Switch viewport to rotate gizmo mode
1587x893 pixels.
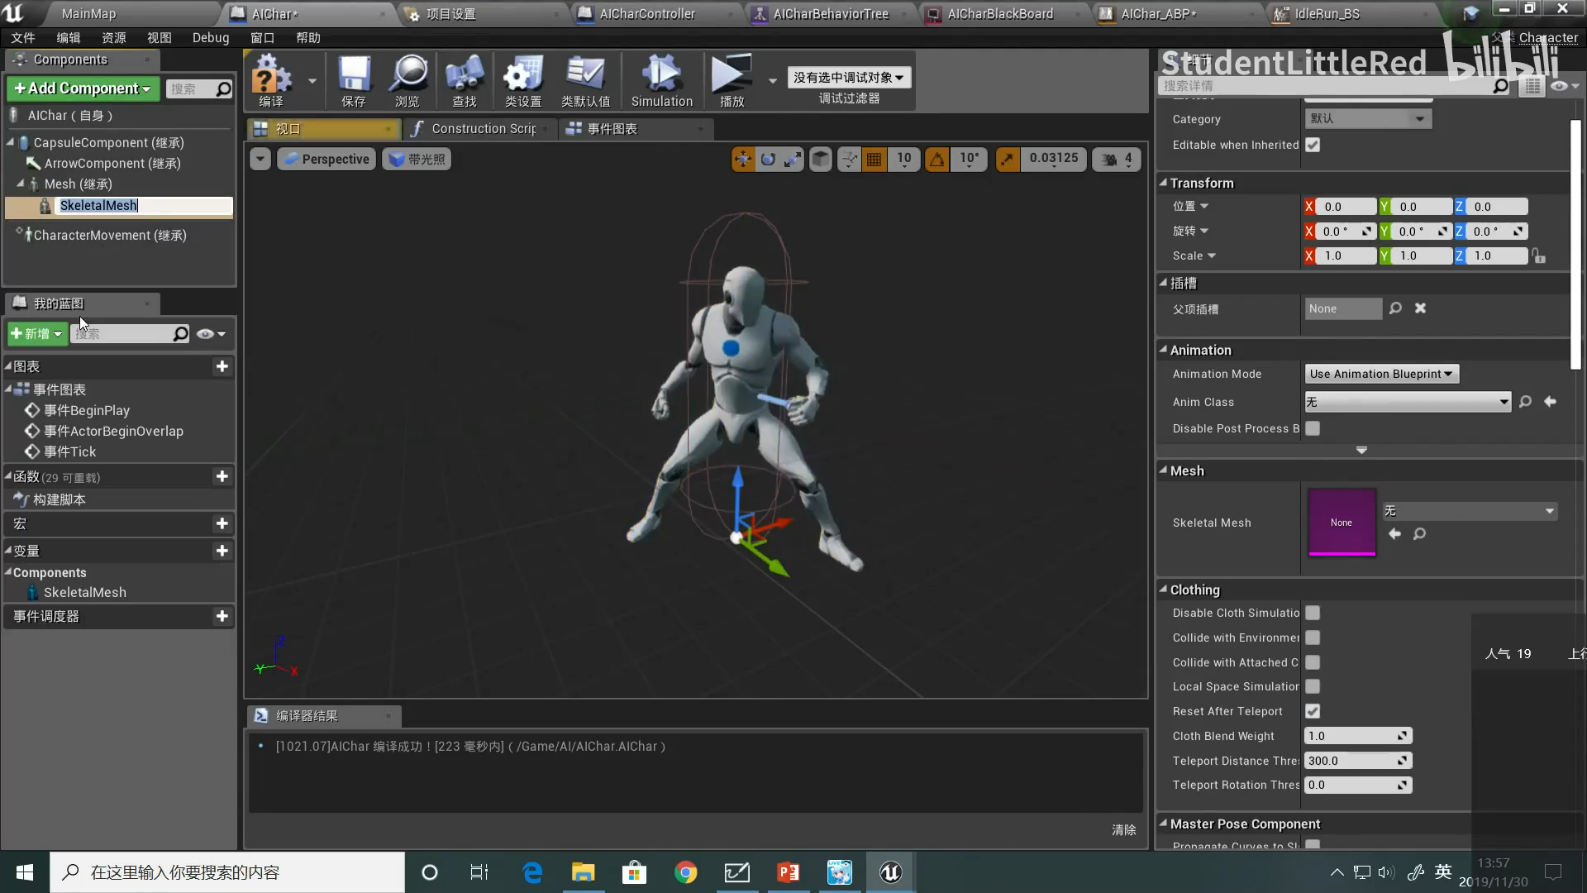pyautogui.click(x=768, y=159)
